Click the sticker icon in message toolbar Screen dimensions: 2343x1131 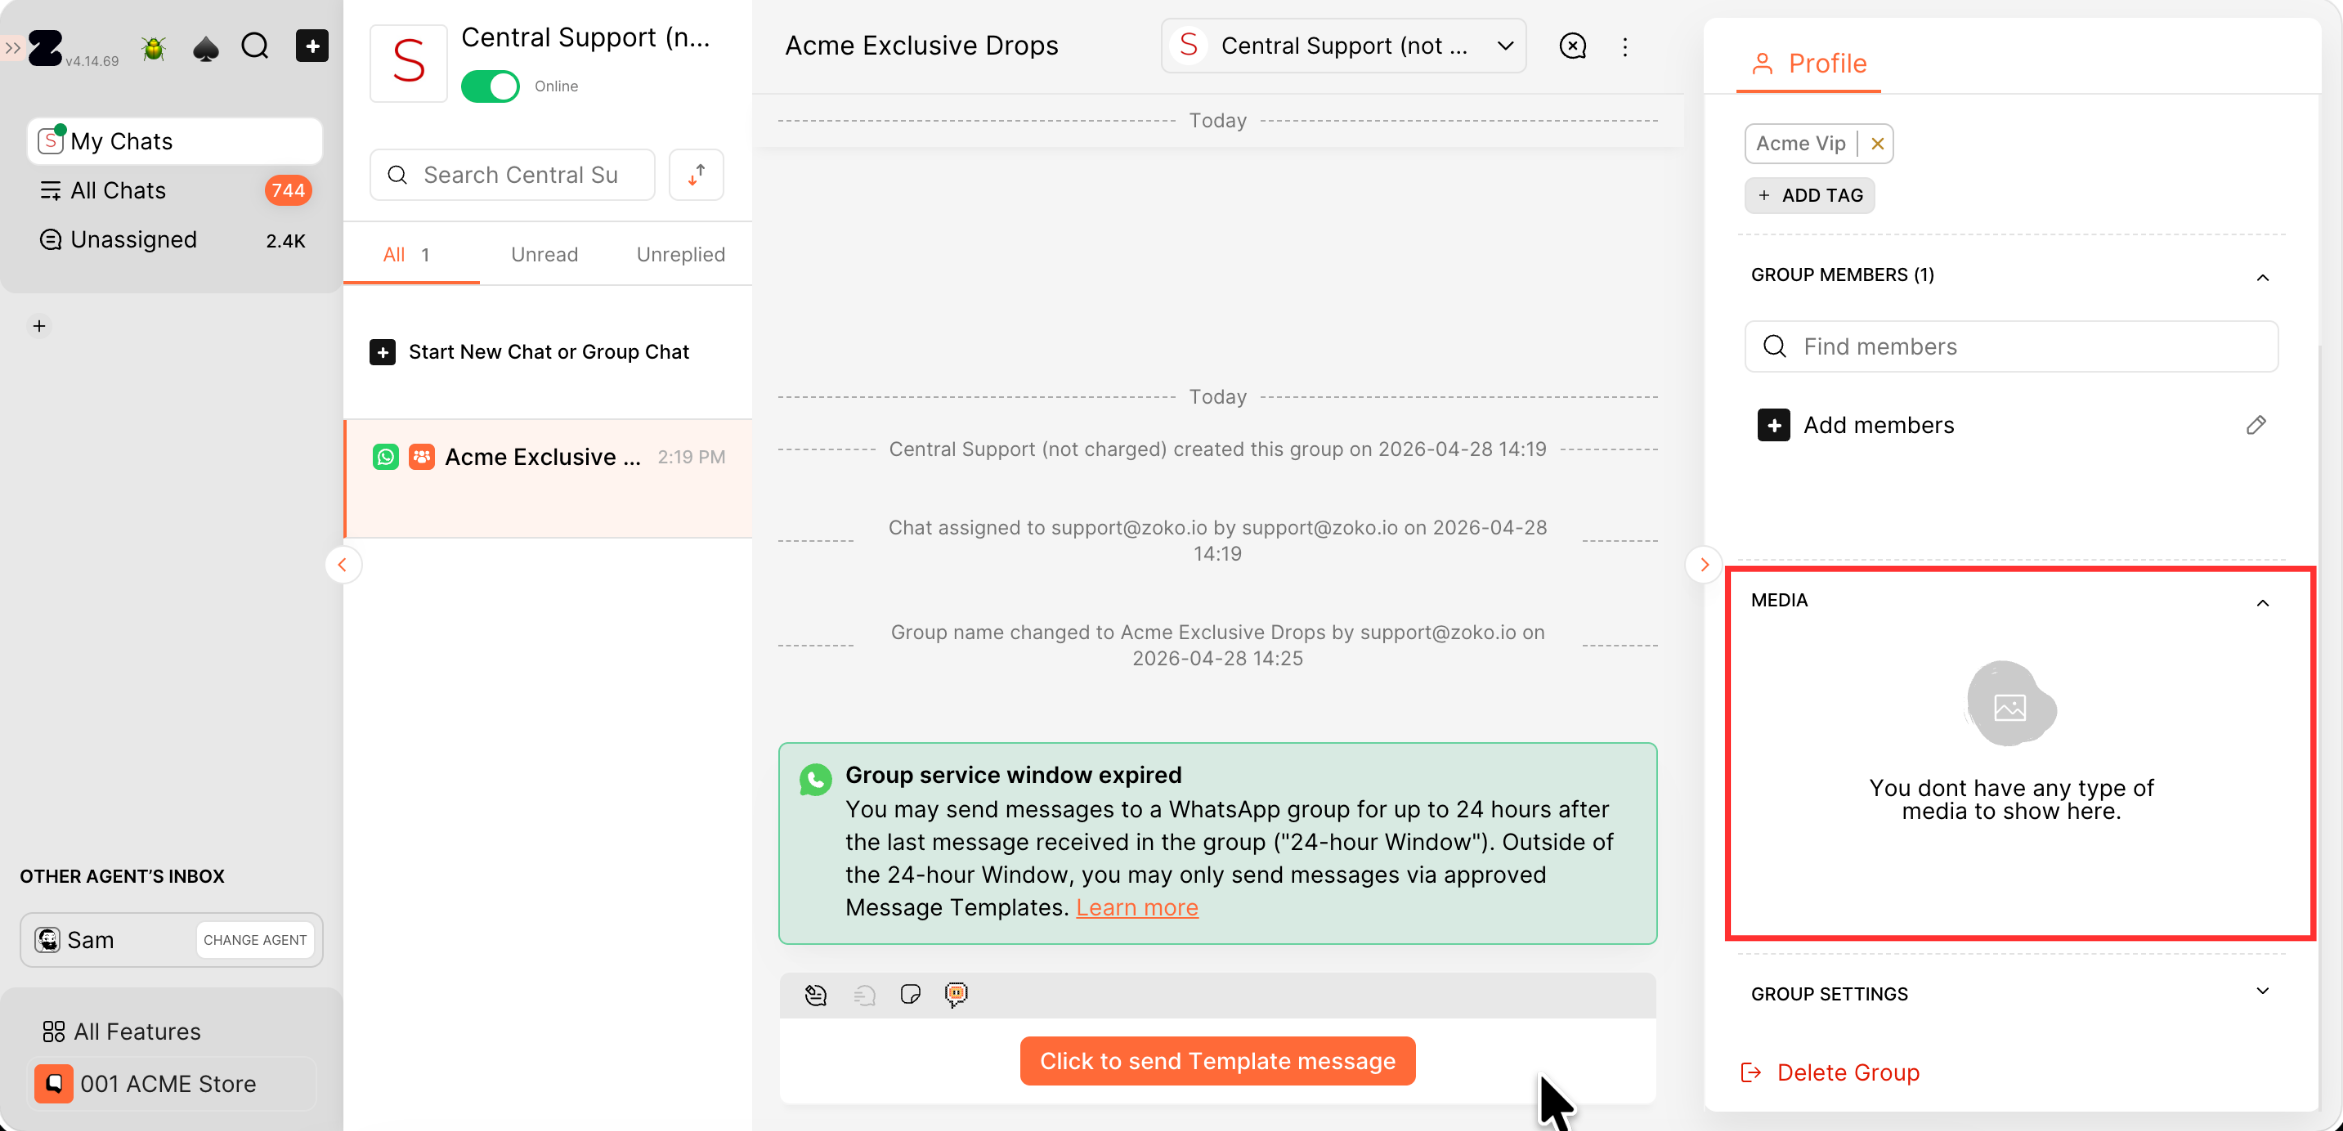pos(910,994)
